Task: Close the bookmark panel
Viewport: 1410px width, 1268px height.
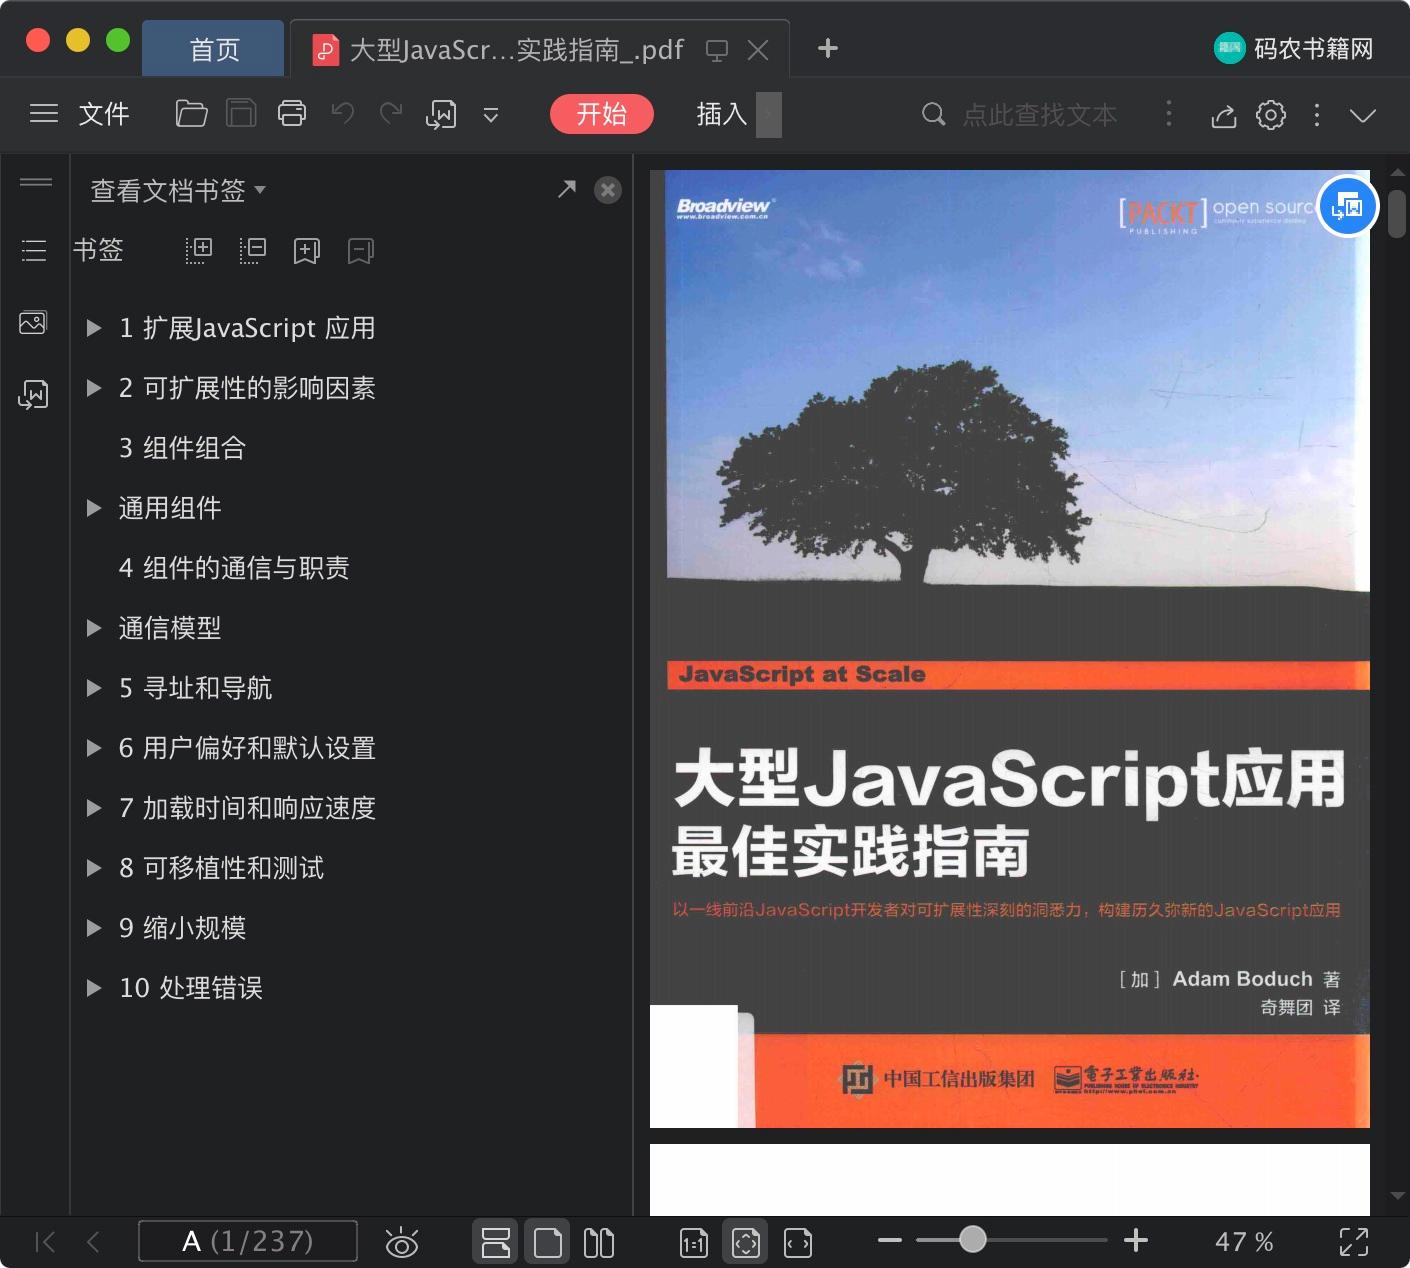Action: pos(608,190)
